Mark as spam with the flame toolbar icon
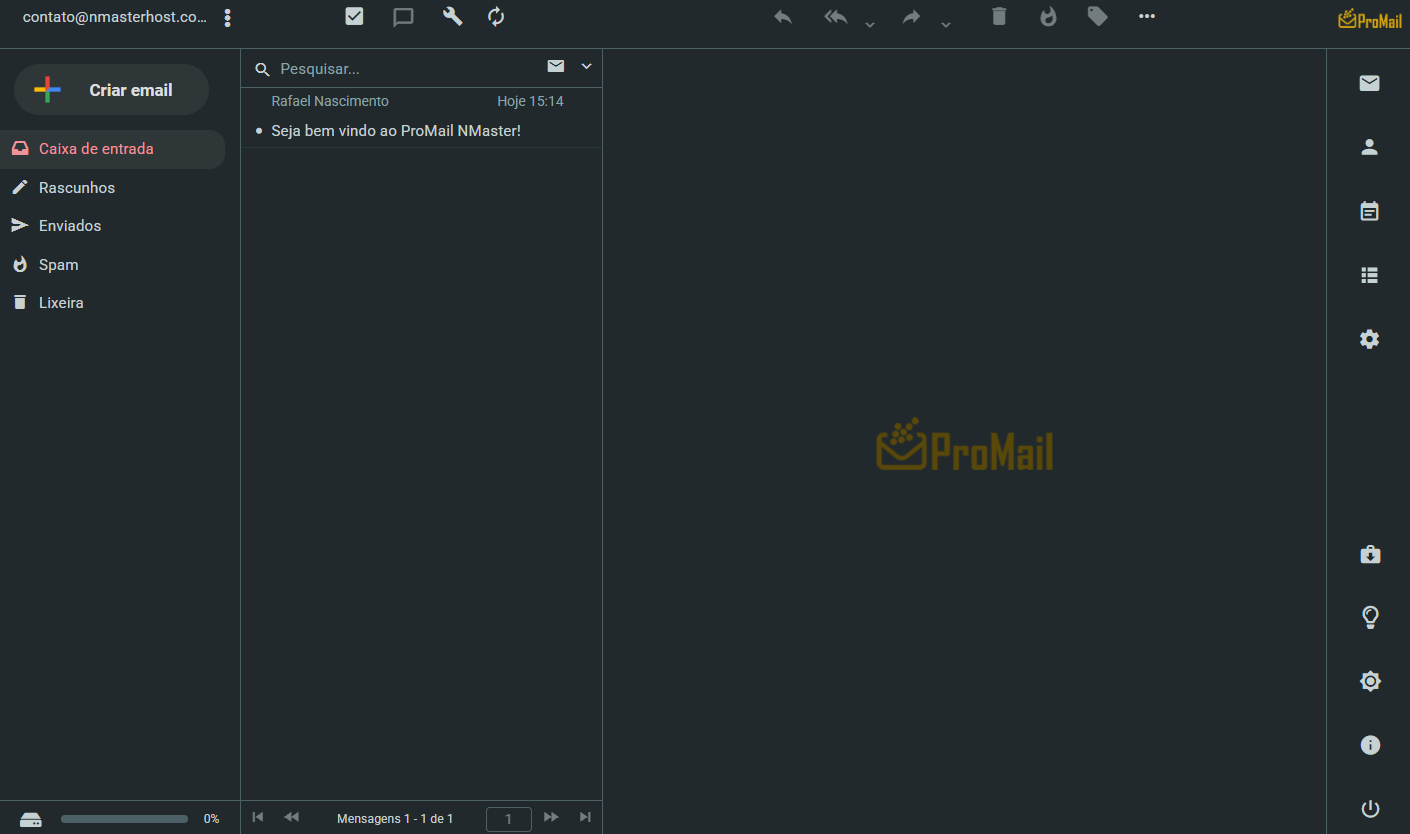Screen dimensions: 1410x834 point(1048,16)
